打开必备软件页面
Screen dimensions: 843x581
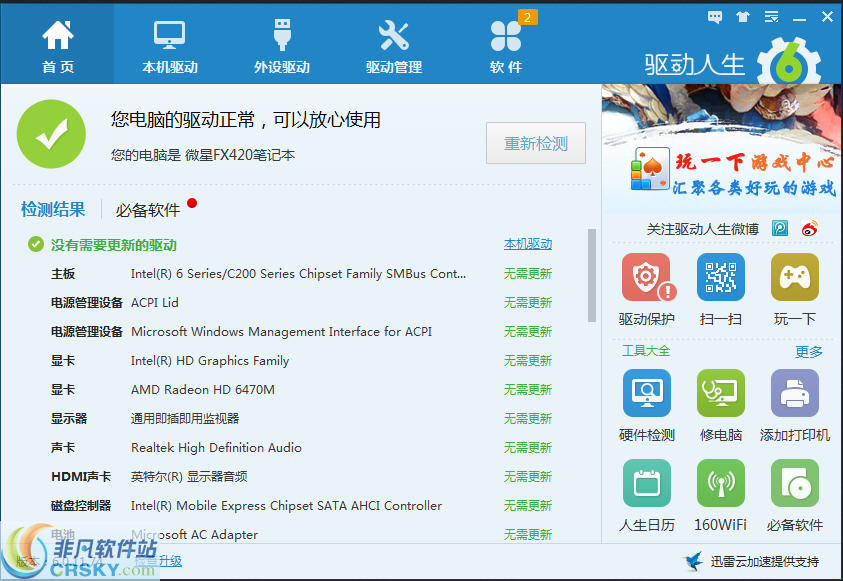tap(794, 483)
